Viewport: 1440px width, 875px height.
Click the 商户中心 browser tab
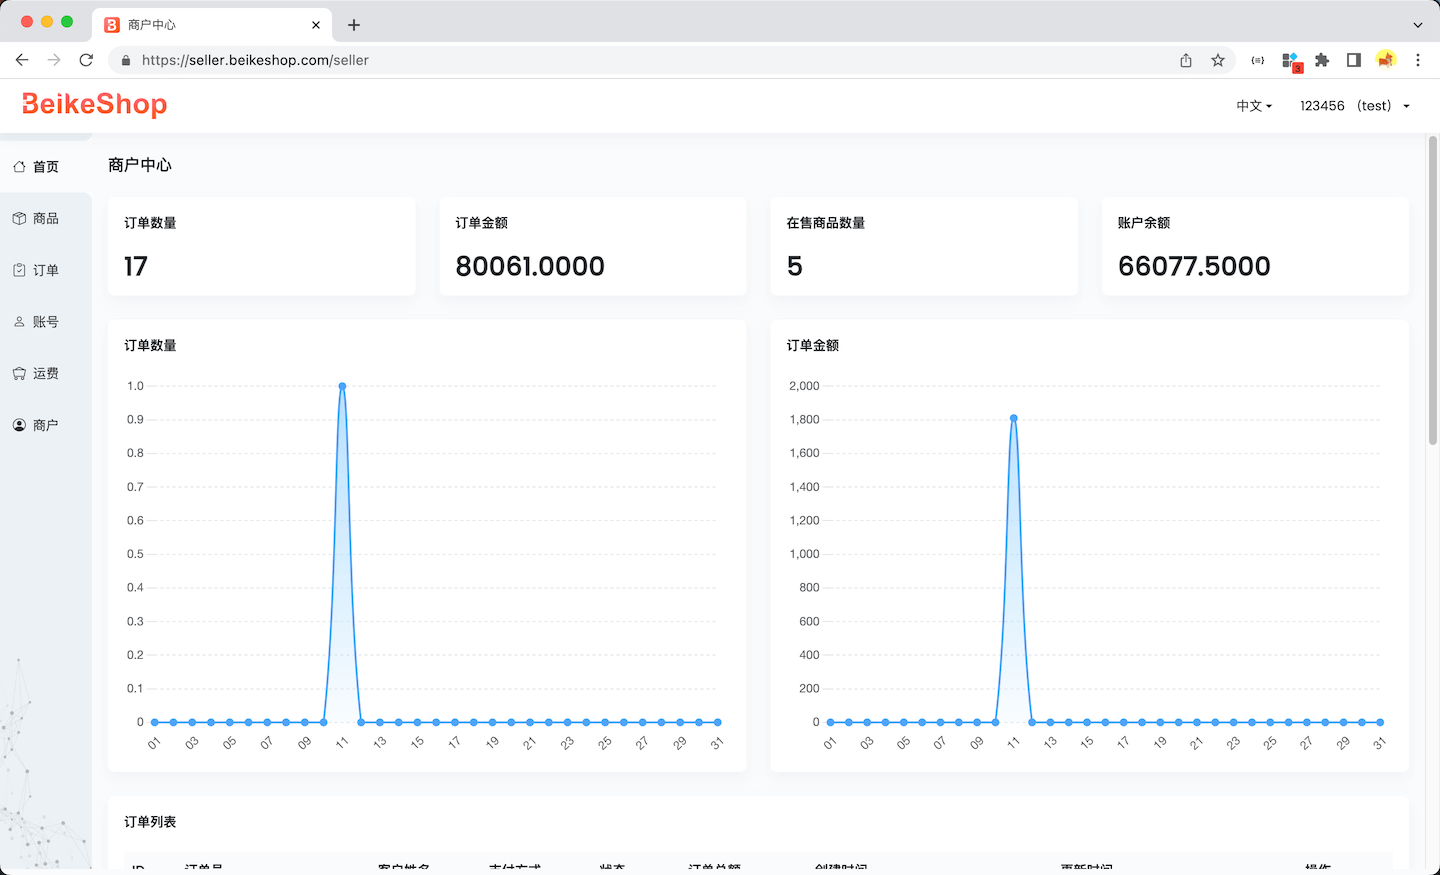coord(212,25)
